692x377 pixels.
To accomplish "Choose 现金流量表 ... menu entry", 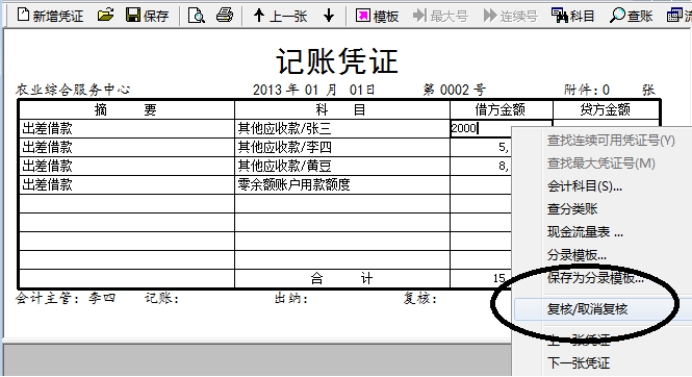I will pyautogui.click(x=585, y=232).
